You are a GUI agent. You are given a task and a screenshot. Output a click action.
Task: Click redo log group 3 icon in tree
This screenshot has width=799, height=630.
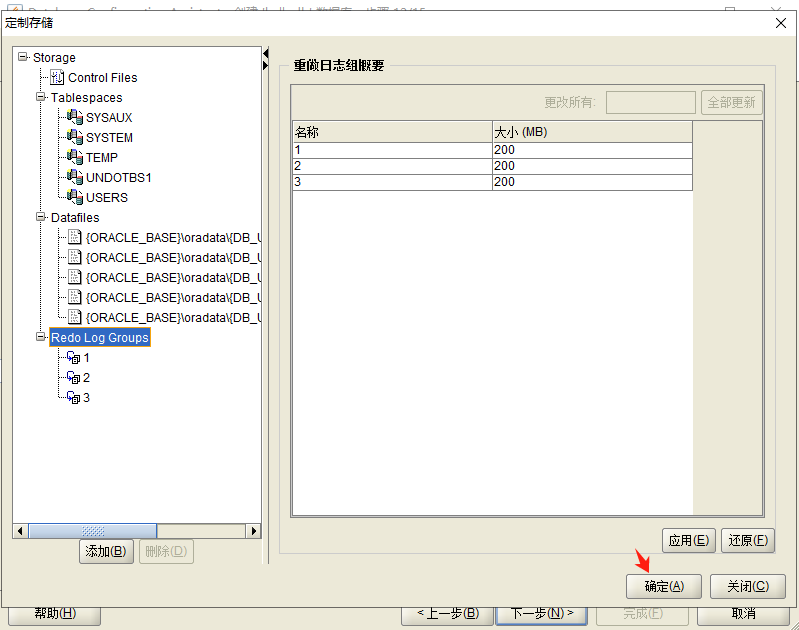coord(73,398)
